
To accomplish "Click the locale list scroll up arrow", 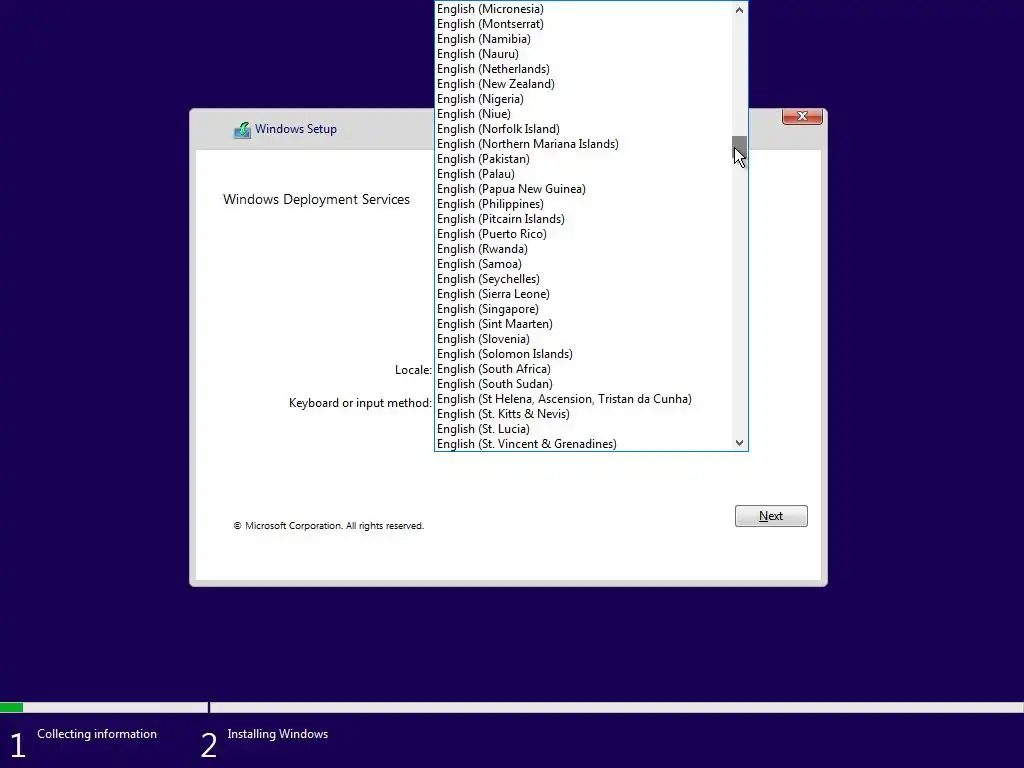I will 739,10.
